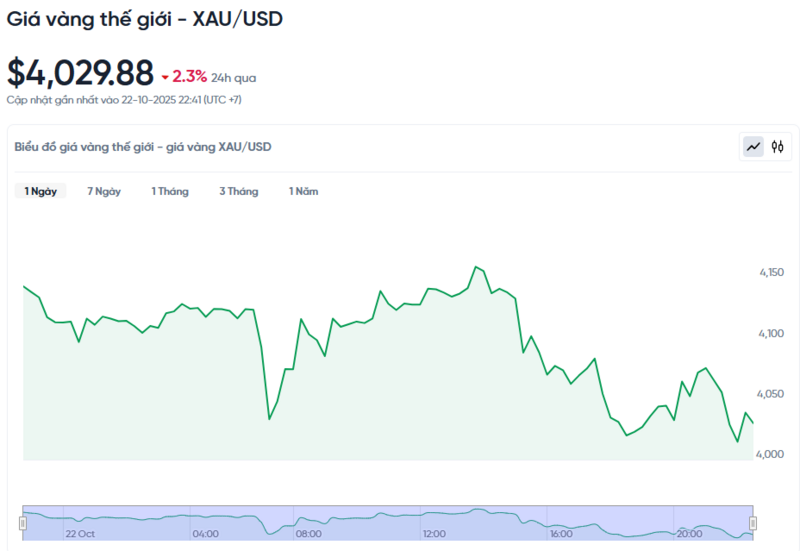Show the 3 Tháng chart range
The width and height of the screenshot is (800, 551).
[238, 191]
